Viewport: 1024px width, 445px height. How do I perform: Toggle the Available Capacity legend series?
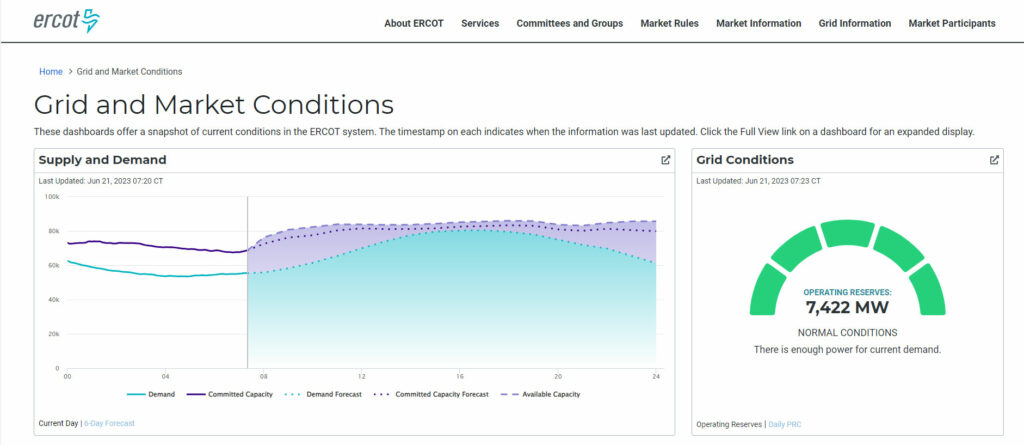click(x=539, y=395)
